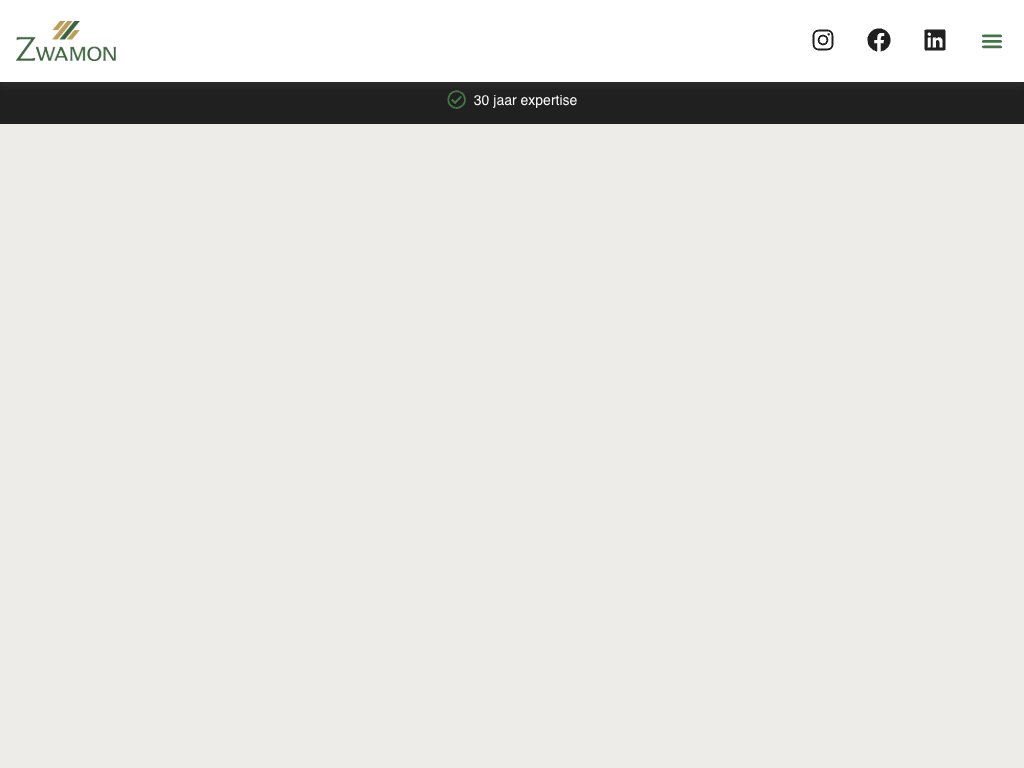This screenshot has height=768, width=1024.
Task: Click the 'in' letters of LinkedIn icon
Action: [935, 41]
